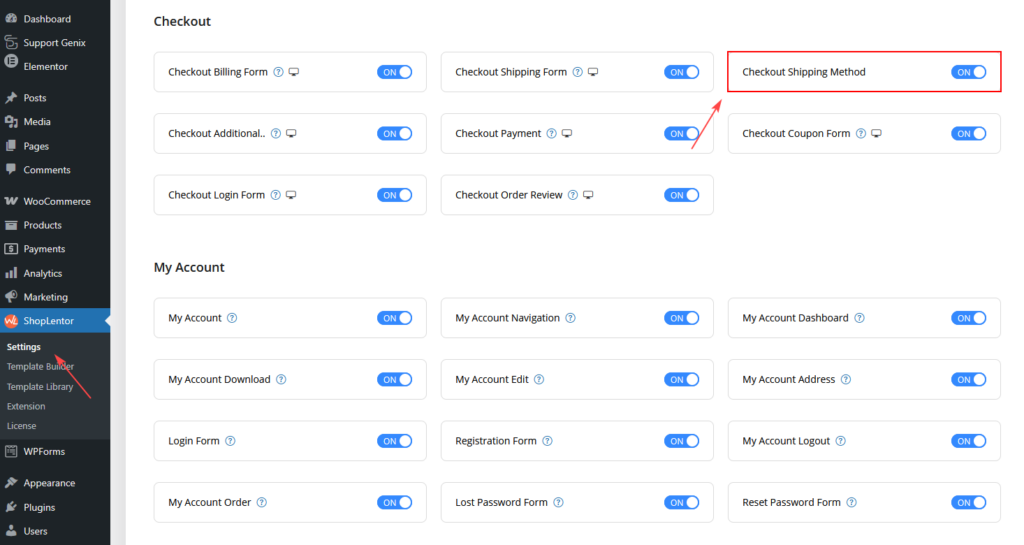Switch off the Registration Form toggle
Screen dimensions: 1024x545
click(682, 441)
